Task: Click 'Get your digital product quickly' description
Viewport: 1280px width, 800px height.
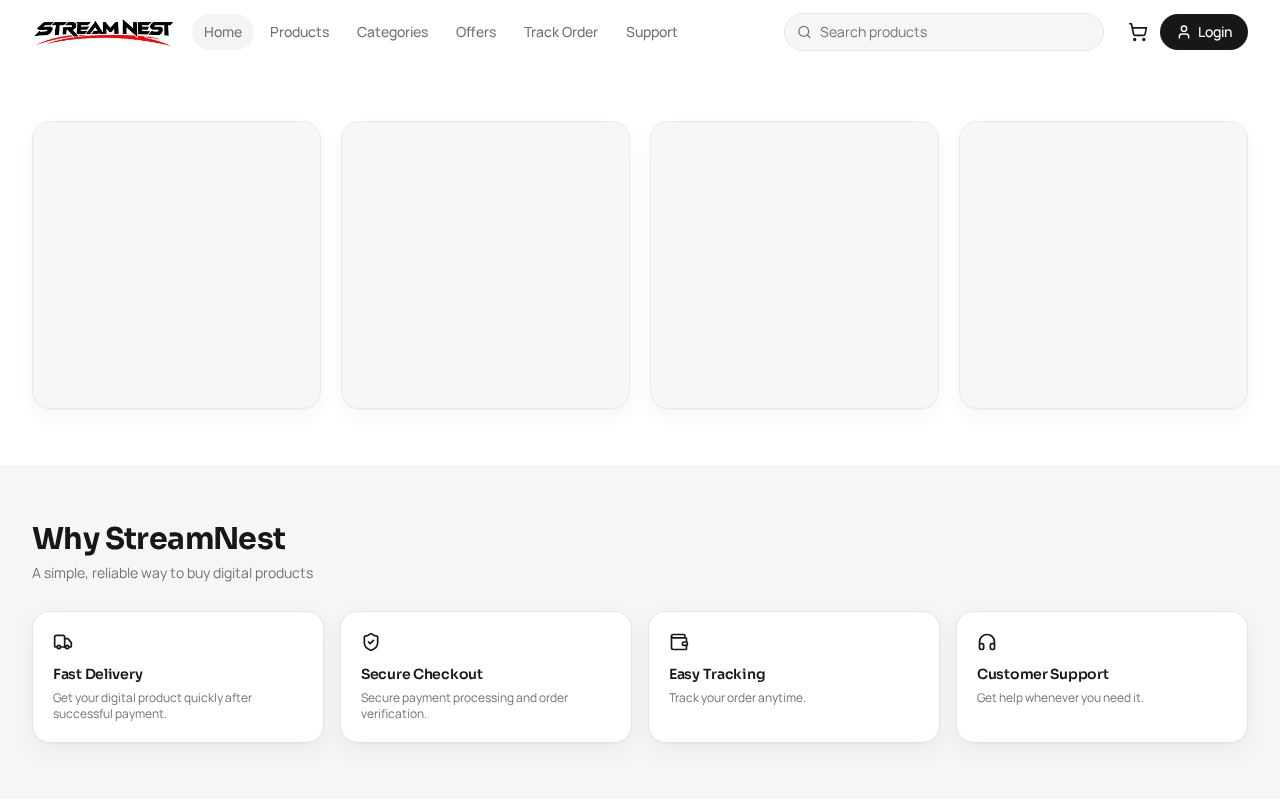Action: coord(153,705)
